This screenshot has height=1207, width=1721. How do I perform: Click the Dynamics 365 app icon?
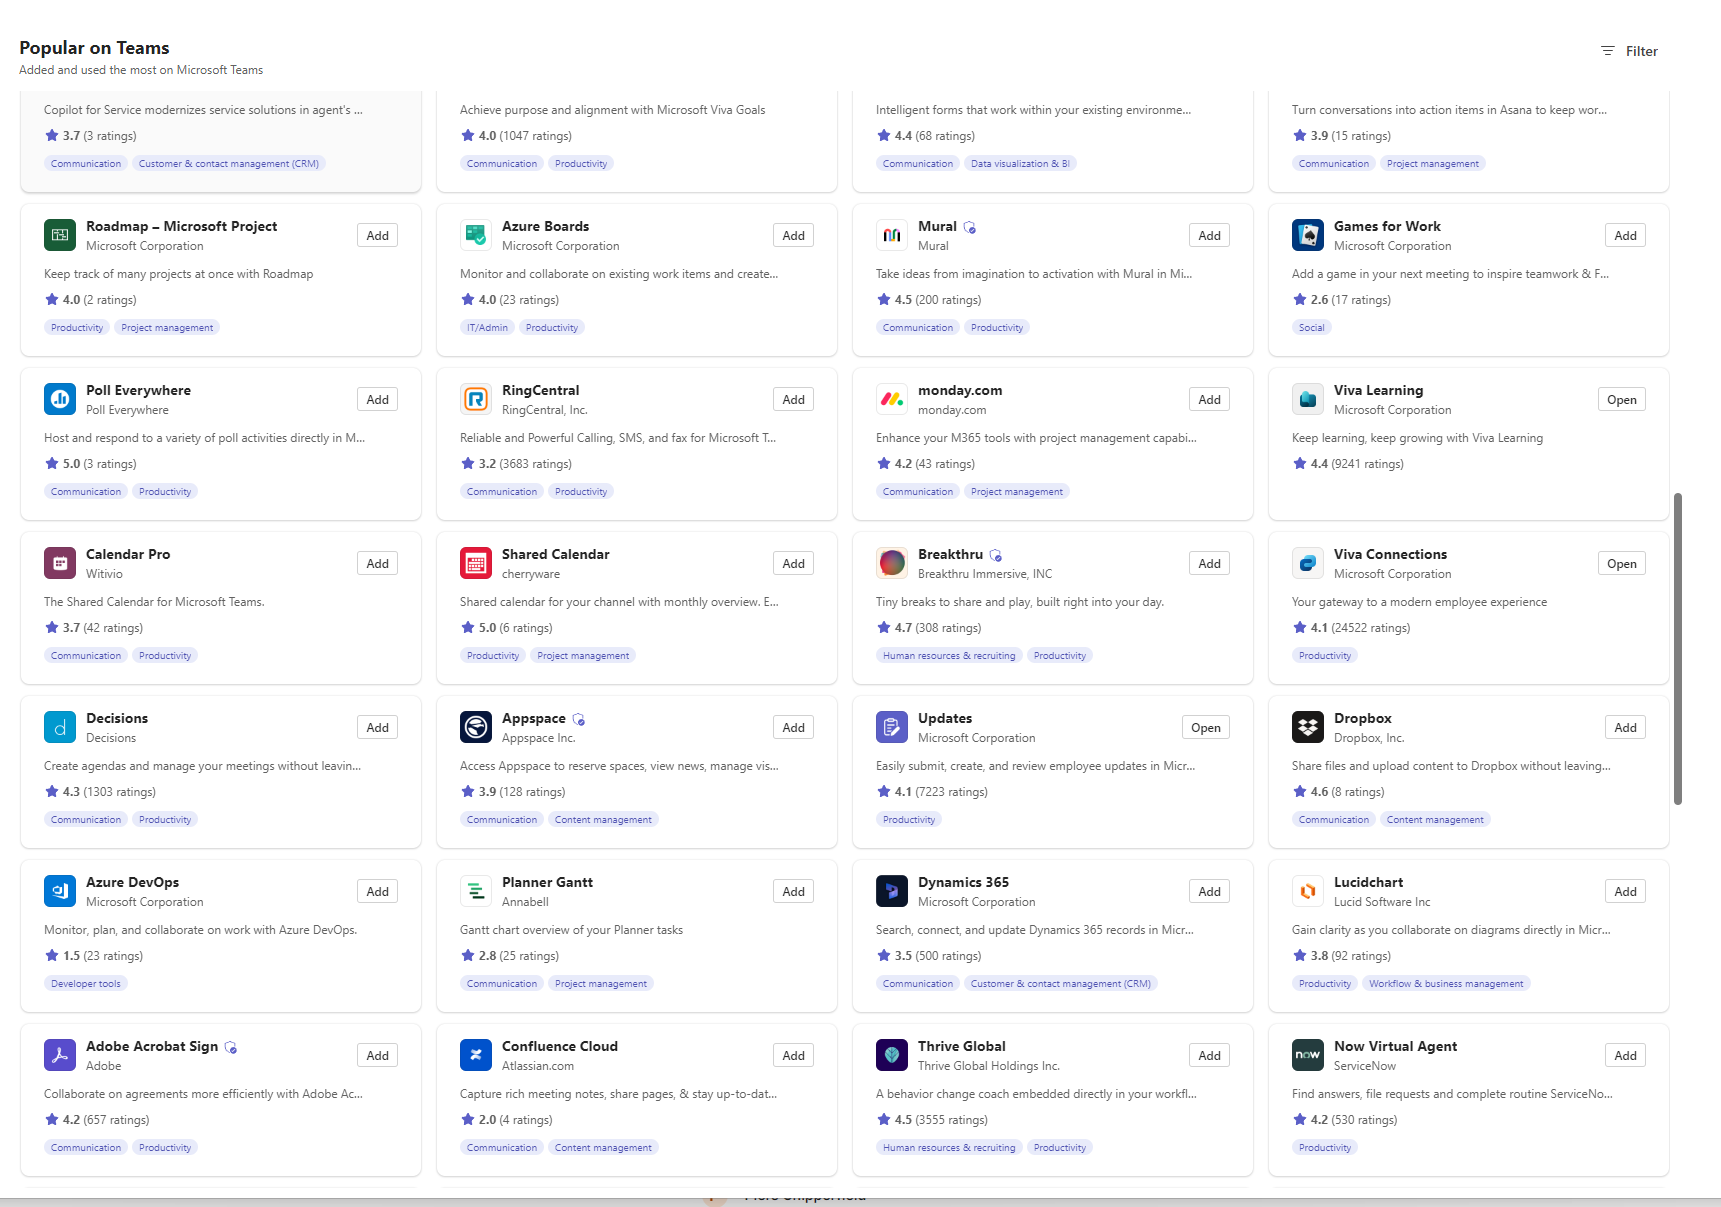point(892,891)
